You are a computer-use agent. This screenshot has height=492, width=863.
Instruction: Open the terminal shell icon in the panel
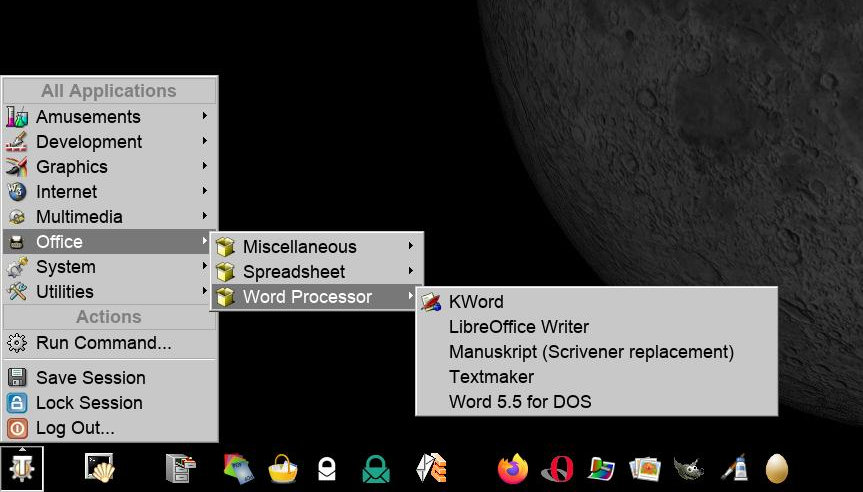pos(100,468)
